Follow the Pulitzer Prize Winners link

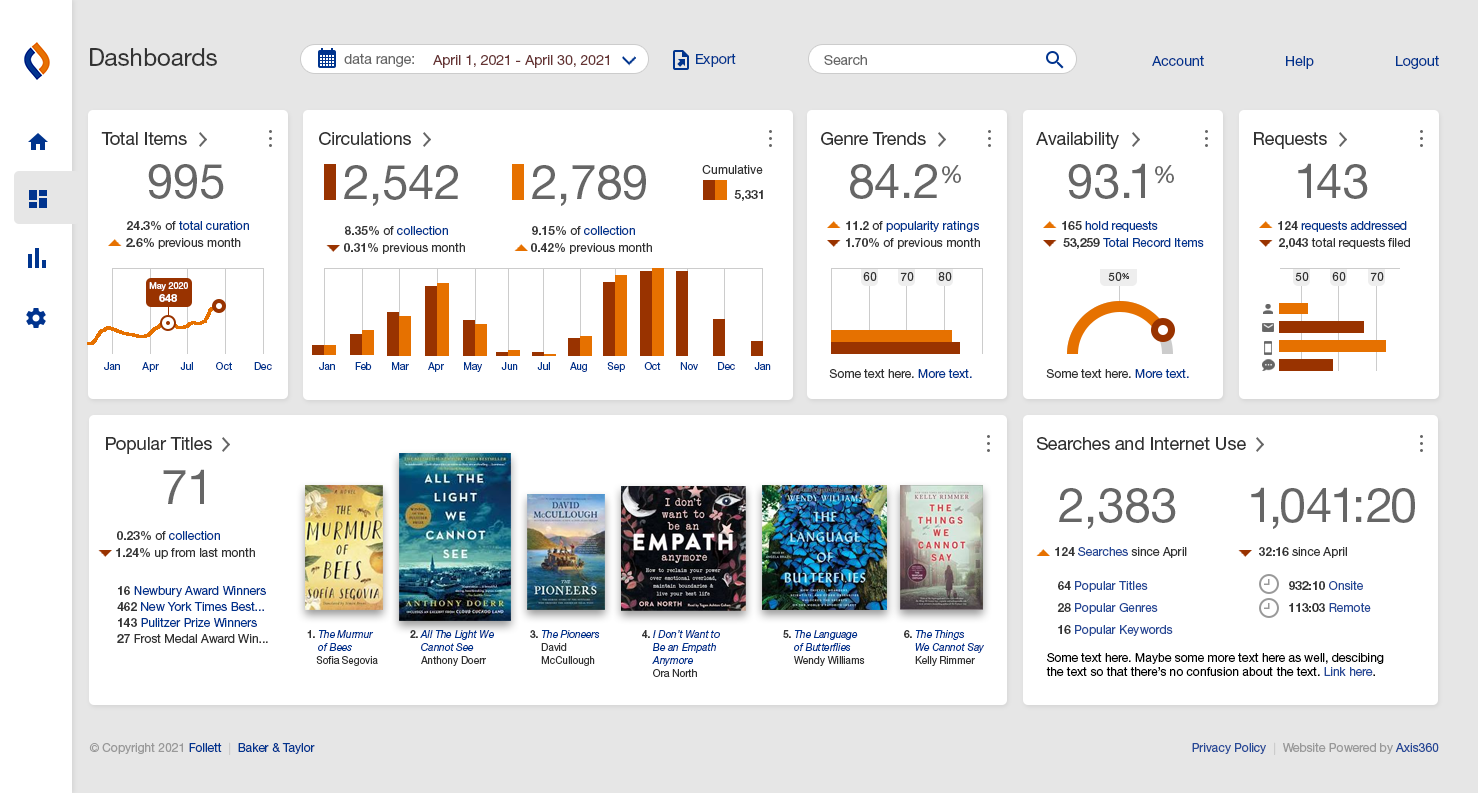point(198,623)
